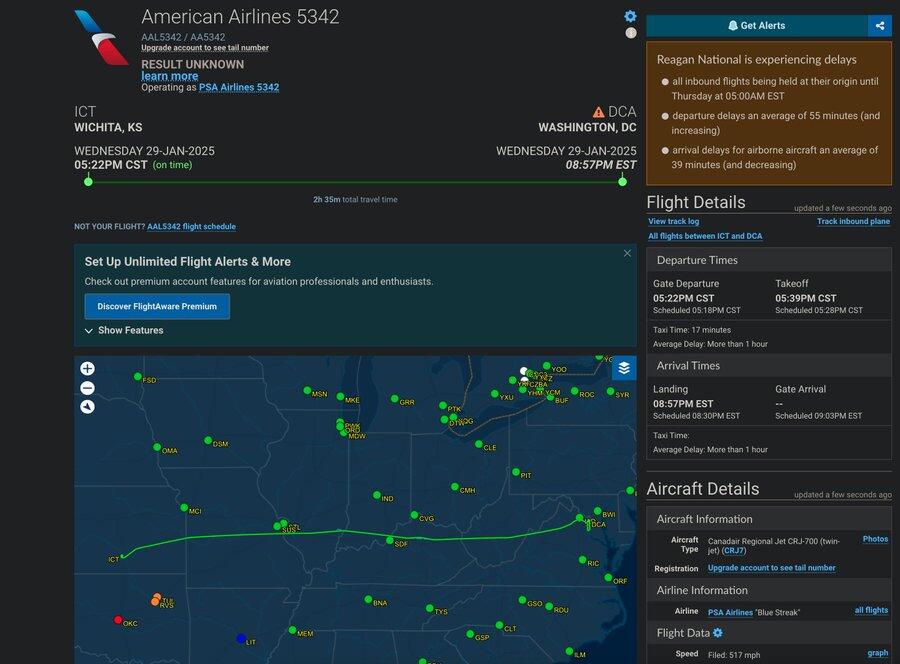
Task: Open the map layers selector
Action: (624, 368)
